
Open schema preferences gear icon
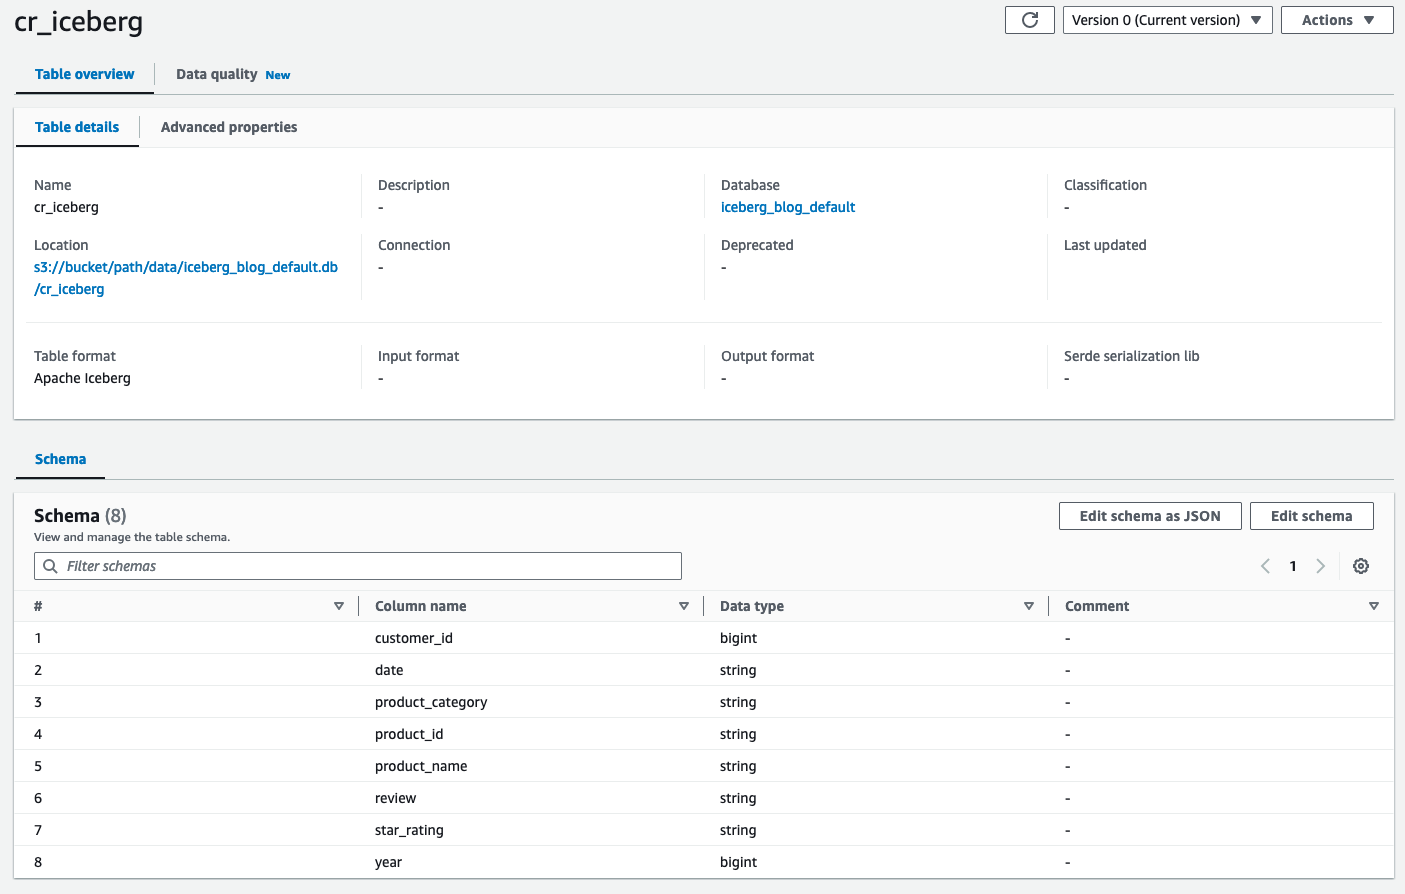[x=1361, y=566]
